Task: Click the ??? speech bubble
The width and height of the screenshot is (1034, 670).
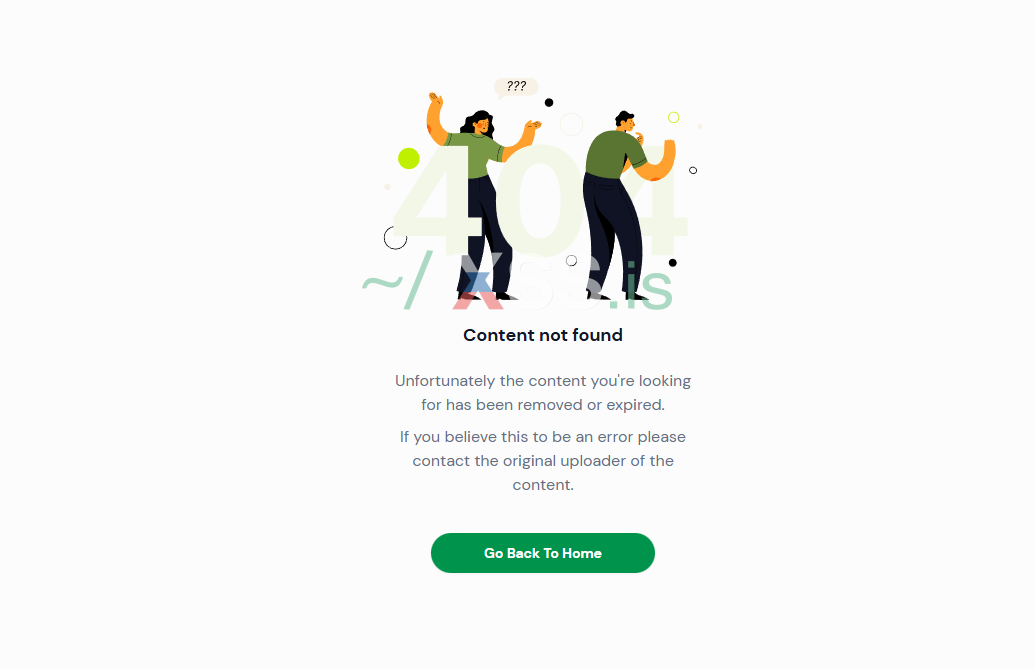Action: pos(516,87)
